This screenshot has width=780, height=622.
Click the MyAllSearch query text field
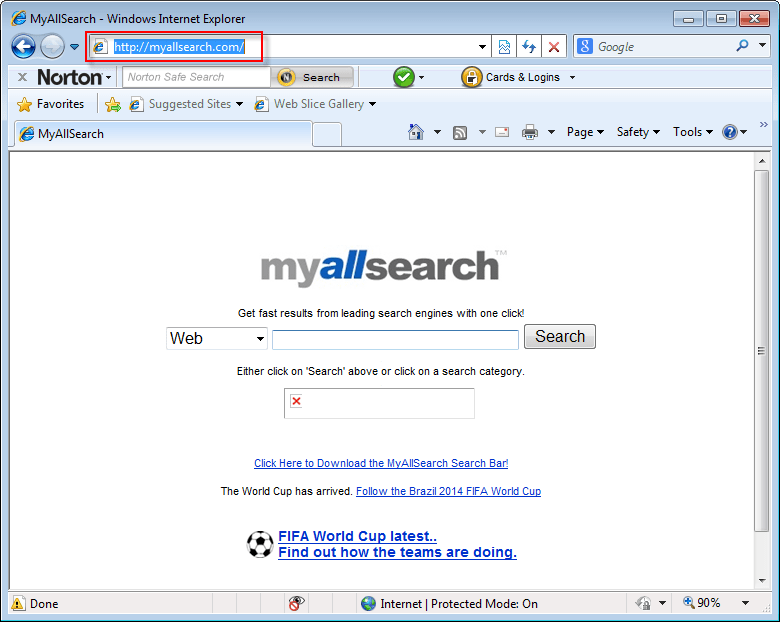395,339
